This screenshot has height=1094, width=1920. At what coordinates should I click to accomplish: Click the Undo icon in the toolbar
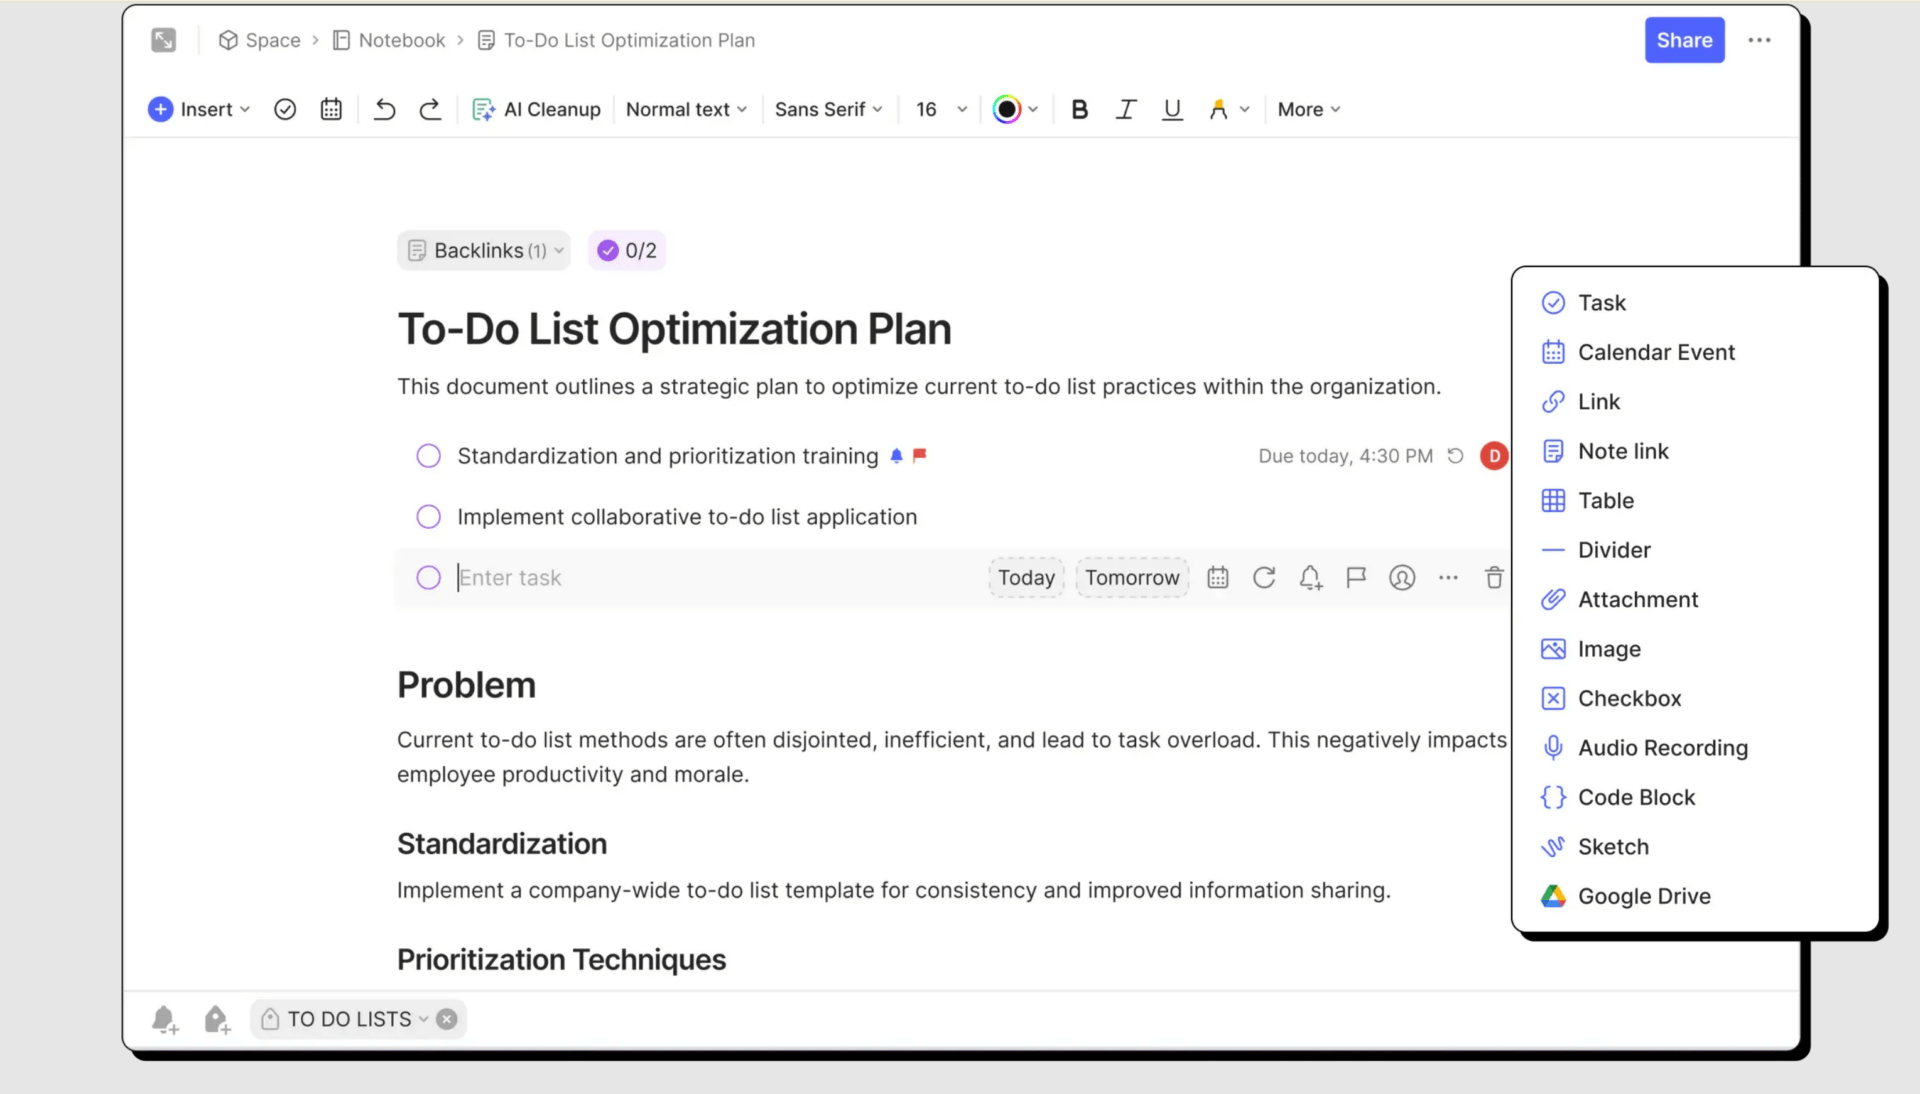coord(384,109)
